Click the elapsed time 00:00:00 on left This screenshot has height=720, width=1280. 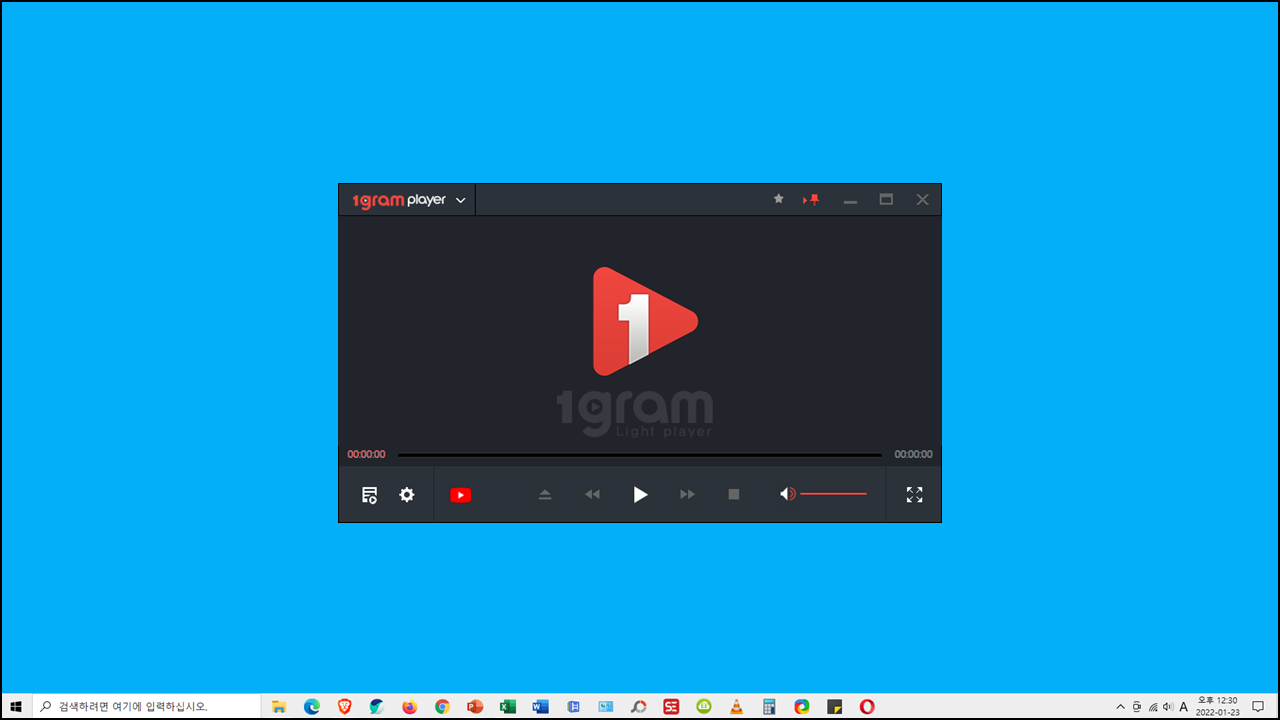[366, 454]
